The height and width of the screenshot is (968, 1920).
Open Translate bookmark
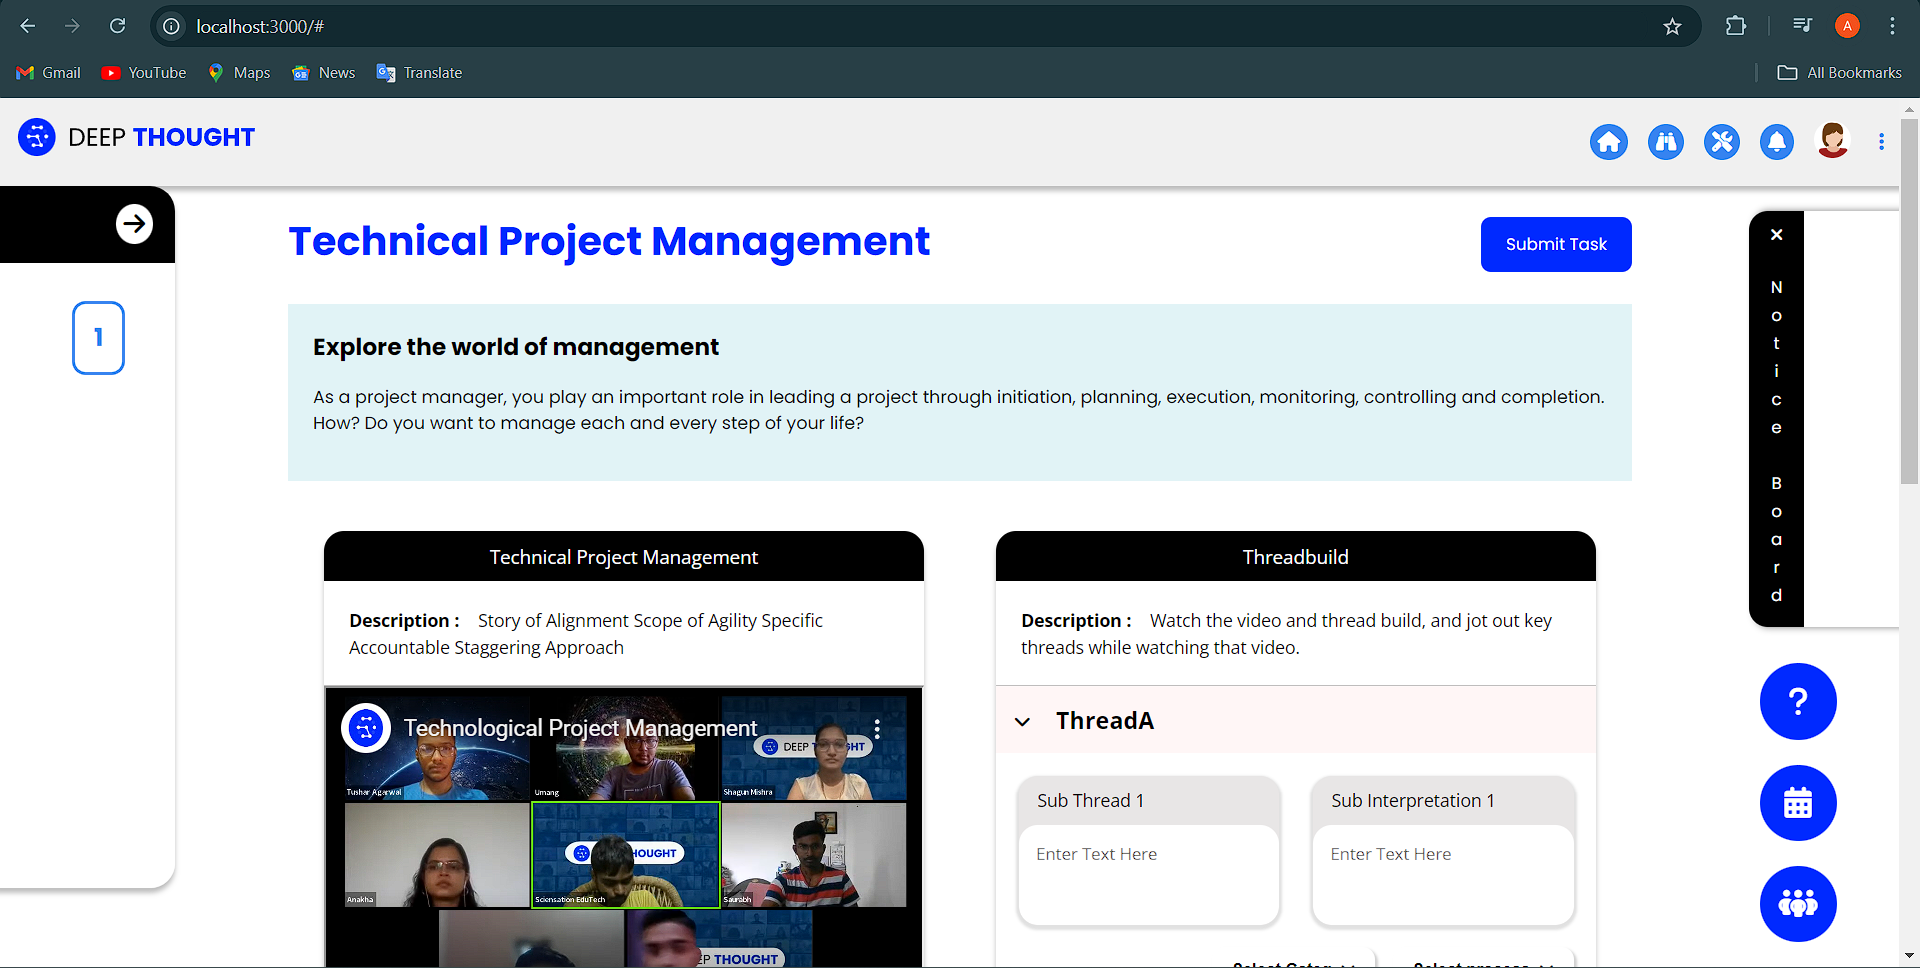point(419,73)
